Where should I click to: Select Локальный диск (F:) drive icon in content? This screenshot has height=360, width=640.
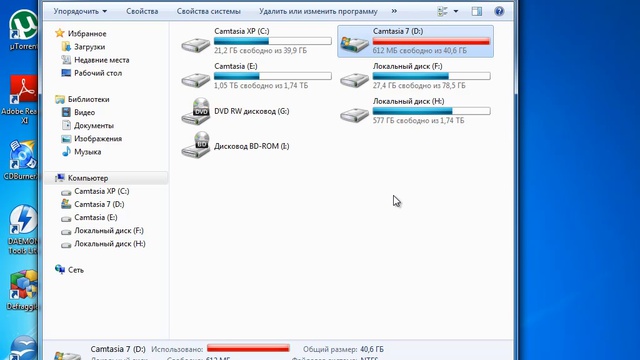354,79
